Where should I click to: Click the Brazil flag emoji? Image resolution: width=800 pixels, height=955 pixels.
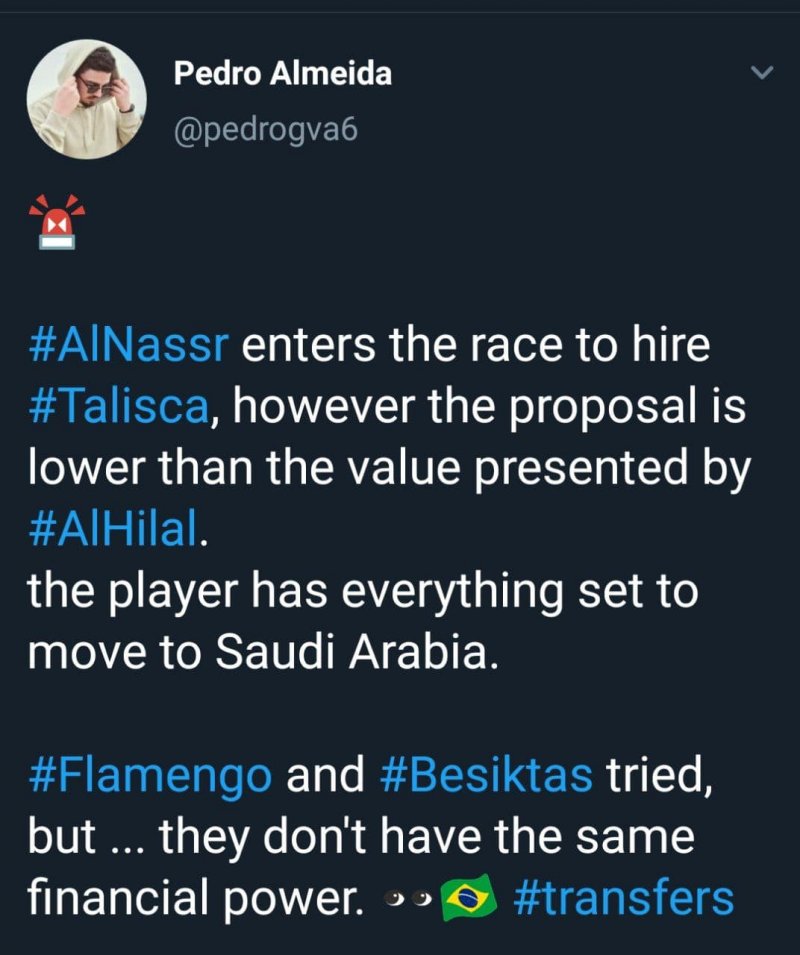pyautogui.click(x=469, y=897)
